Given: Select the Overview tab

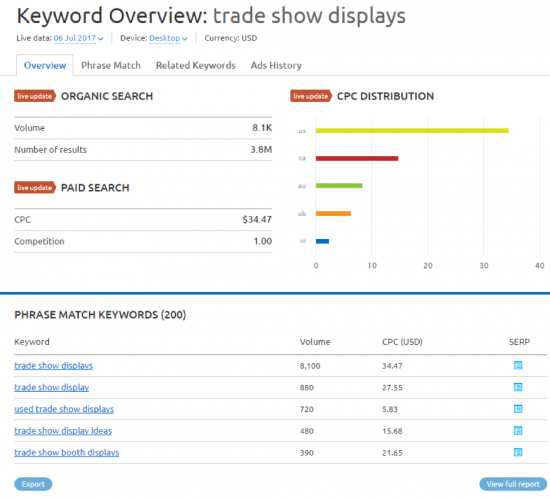Looking at the screenshot, I should [x=45, y=65].
